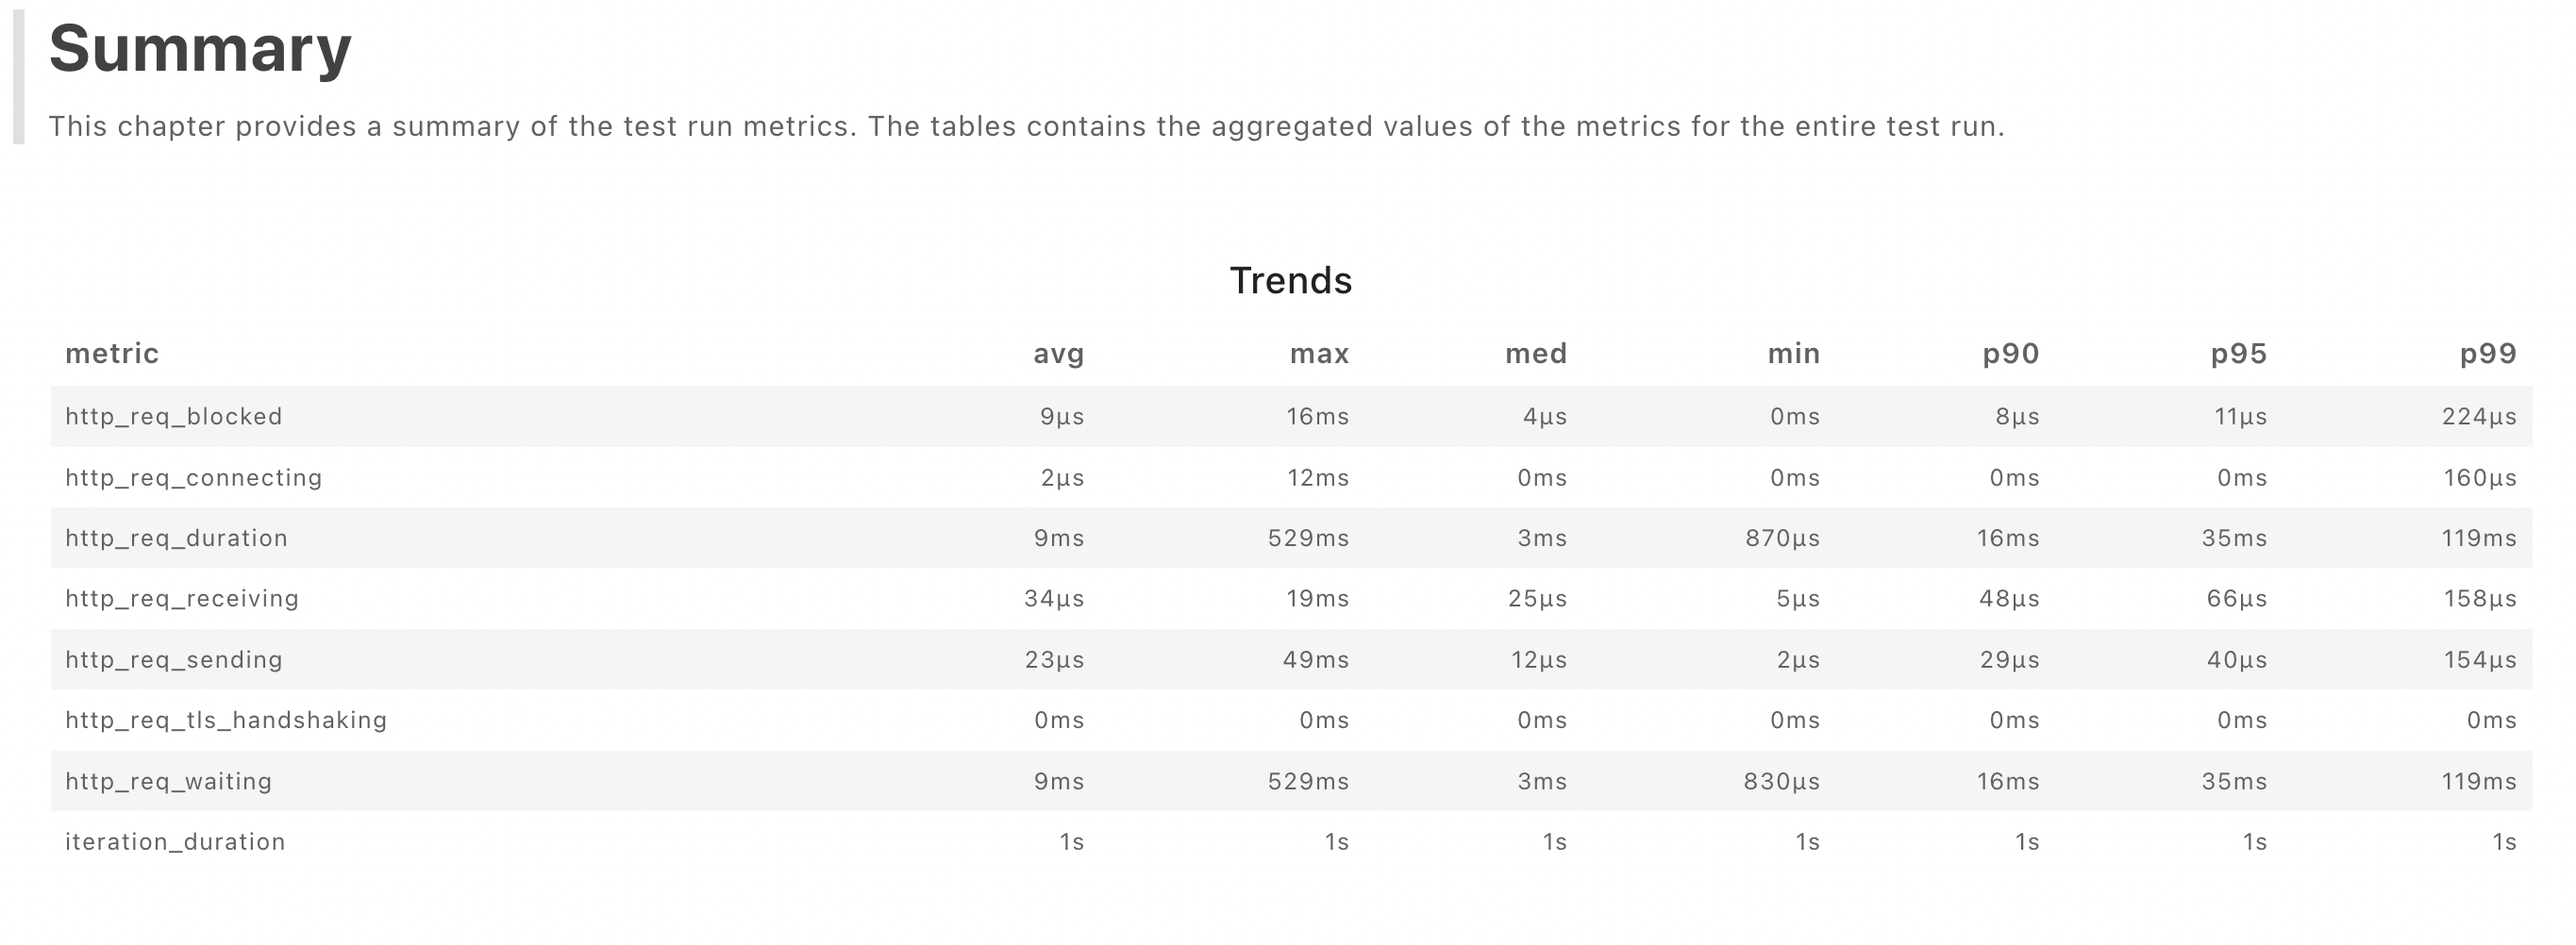Select the http_req_waiting row label

click(169, 781)
